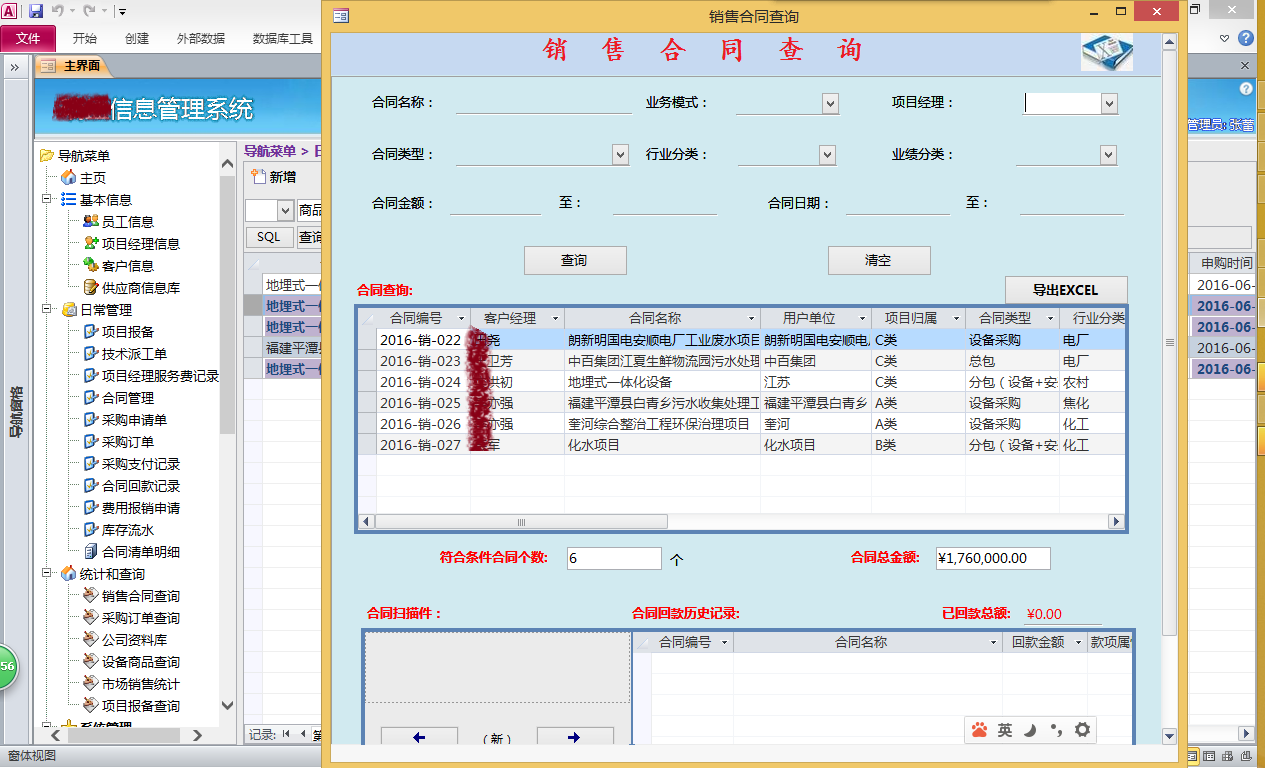The image size is (1265, 768).
Task: Open the 合同类型 dropdown
Action: 620,155
